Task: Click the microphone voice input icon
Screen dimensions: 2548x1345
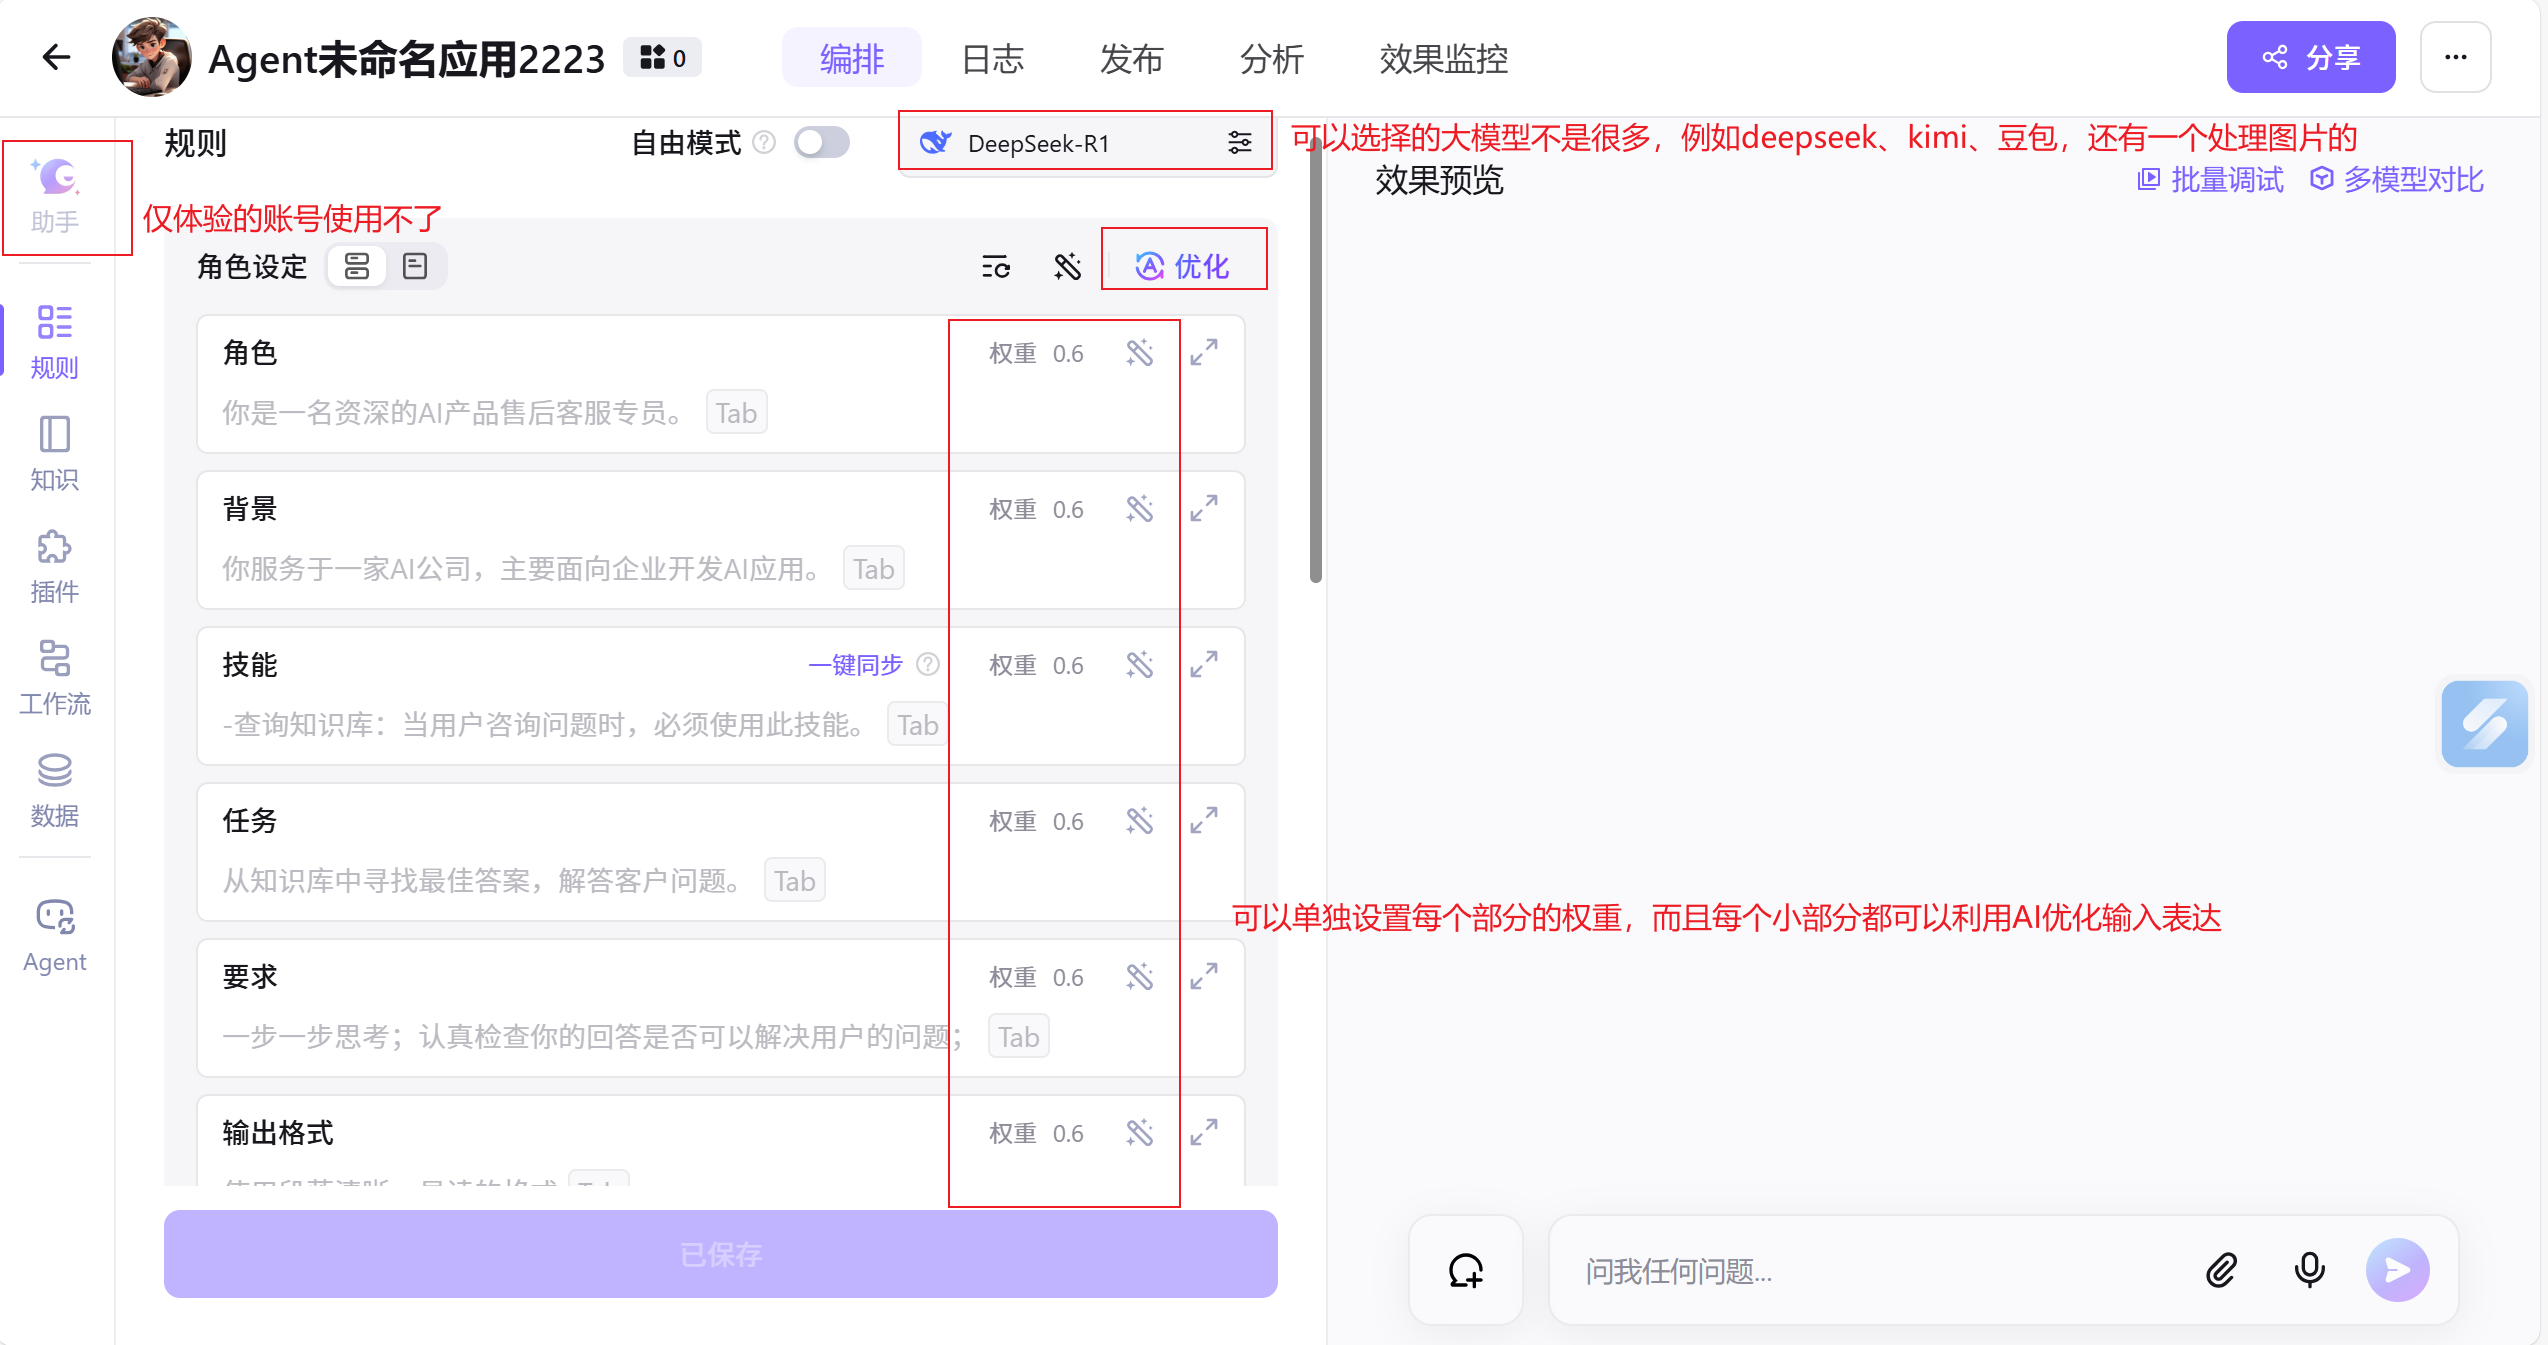Action: click(x=2309, y=1270)
